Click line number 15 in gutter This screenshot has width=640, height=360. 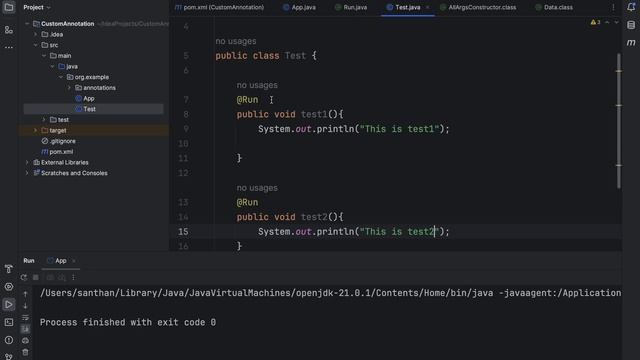tap(183, 232)
